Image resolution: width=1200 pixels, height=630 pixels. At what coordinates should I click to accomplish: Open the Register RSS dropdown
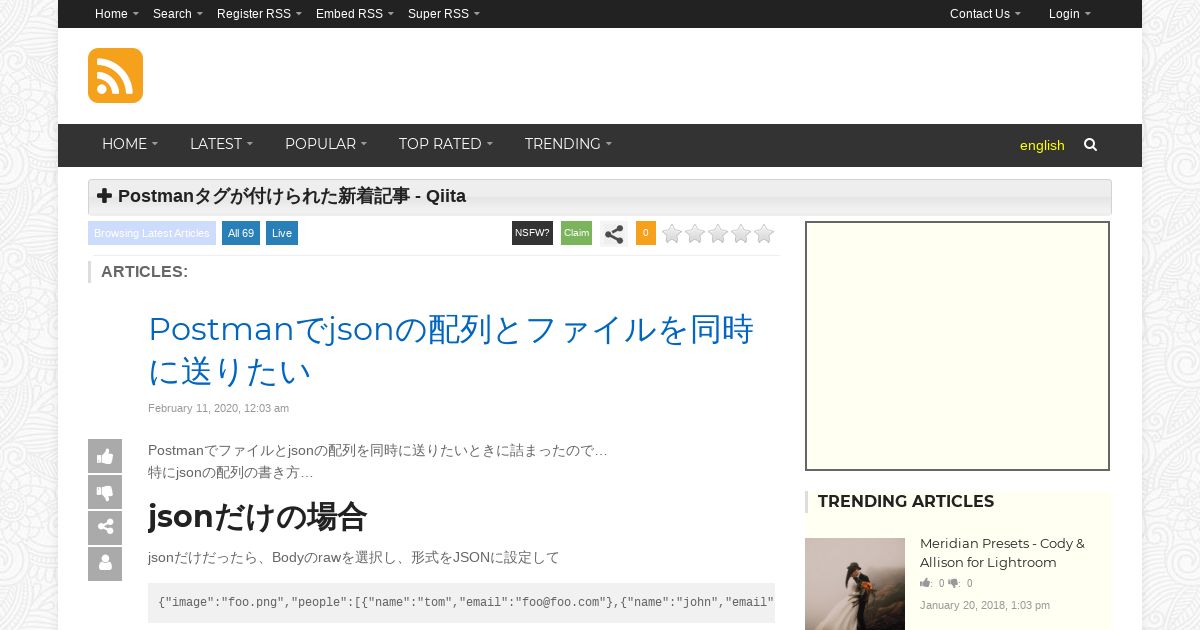[259, 14]
